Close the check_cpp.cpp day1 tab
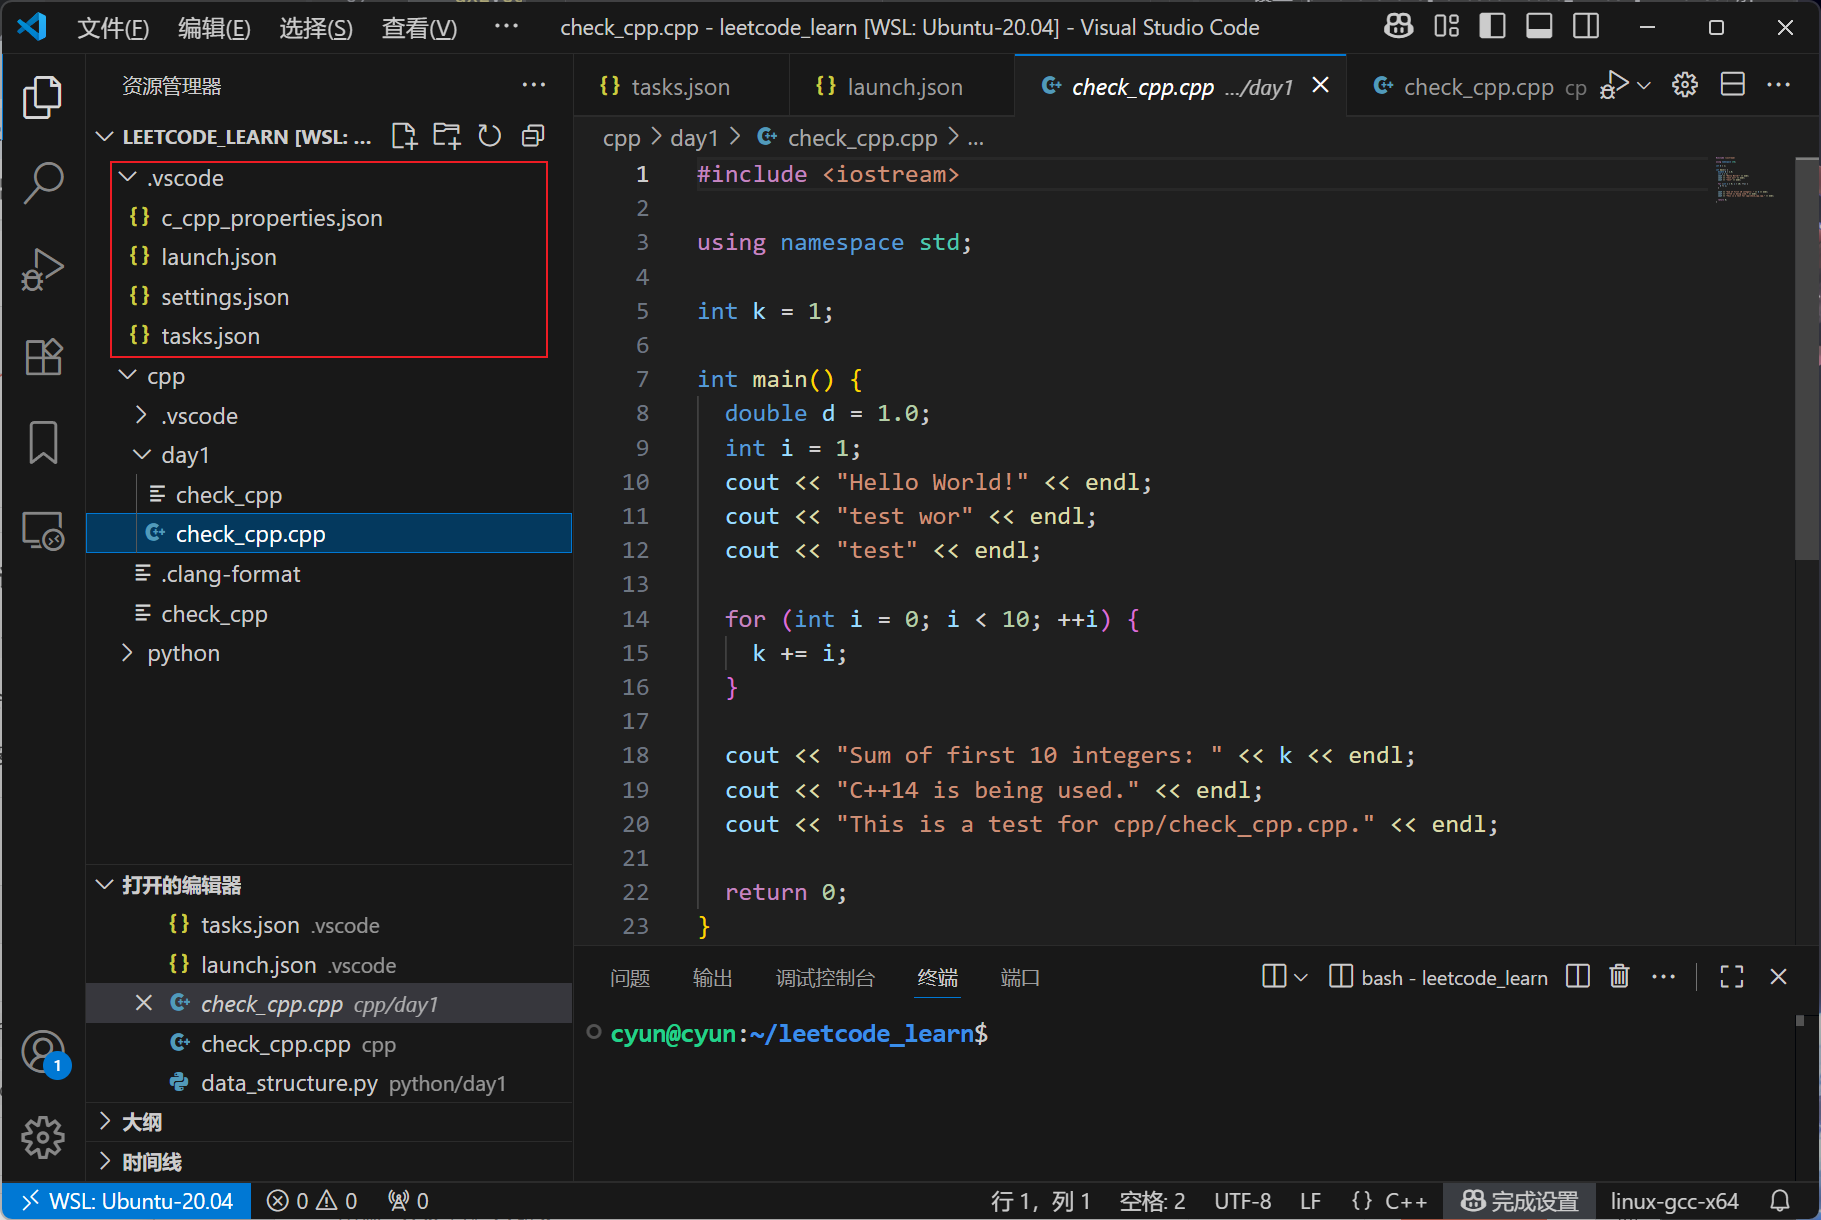 click(x=1320, y=86)
